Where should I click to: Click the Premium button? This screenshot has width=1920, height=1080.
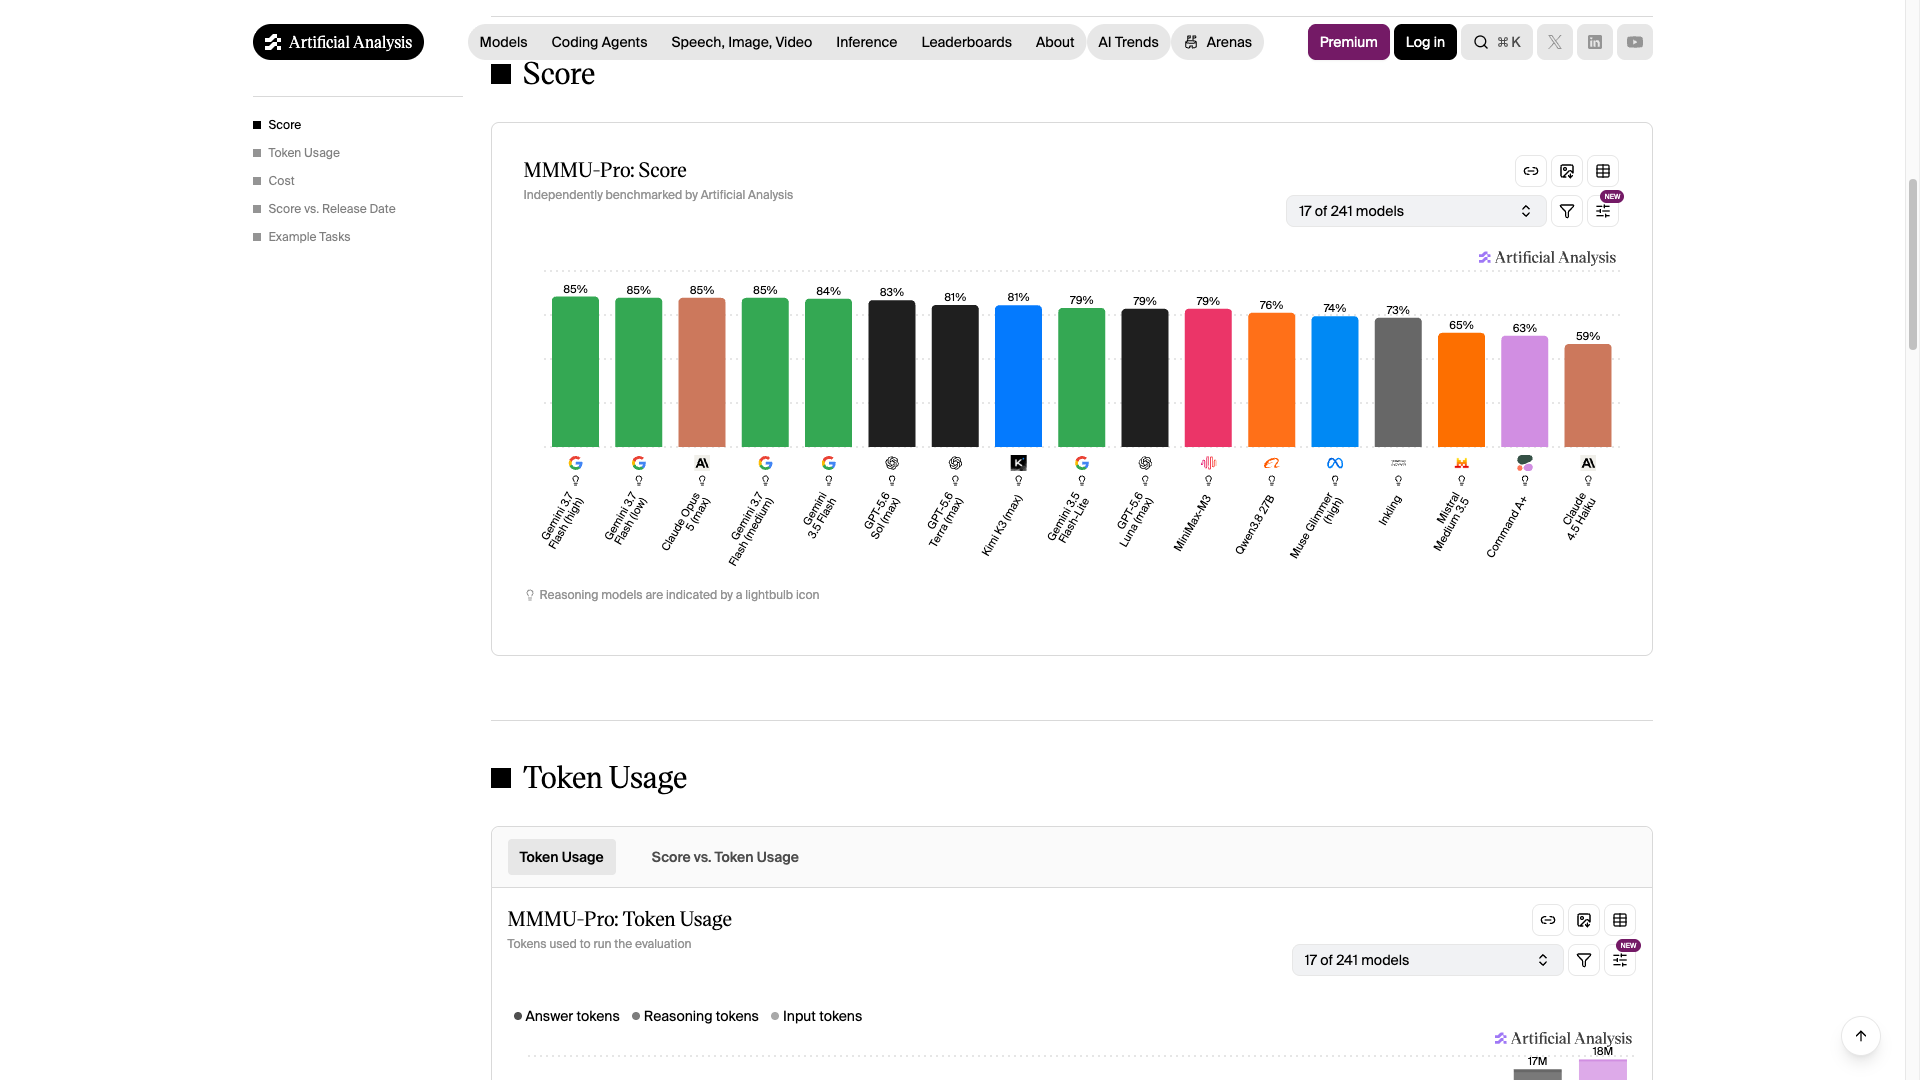click(1348, 42)
